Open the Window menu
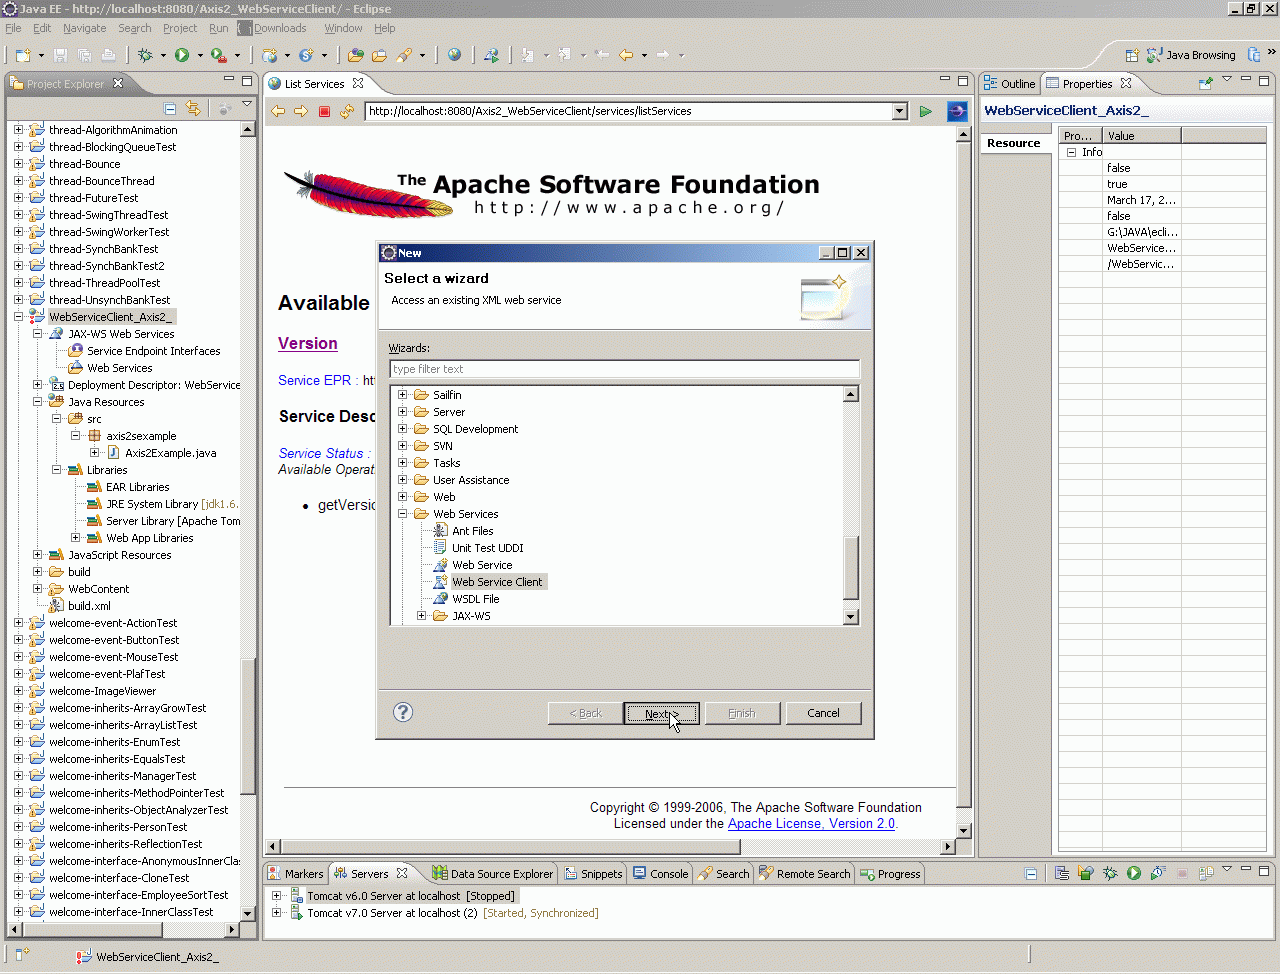The width and height of the screenshot is (1280, 974). tap(343, 28)
